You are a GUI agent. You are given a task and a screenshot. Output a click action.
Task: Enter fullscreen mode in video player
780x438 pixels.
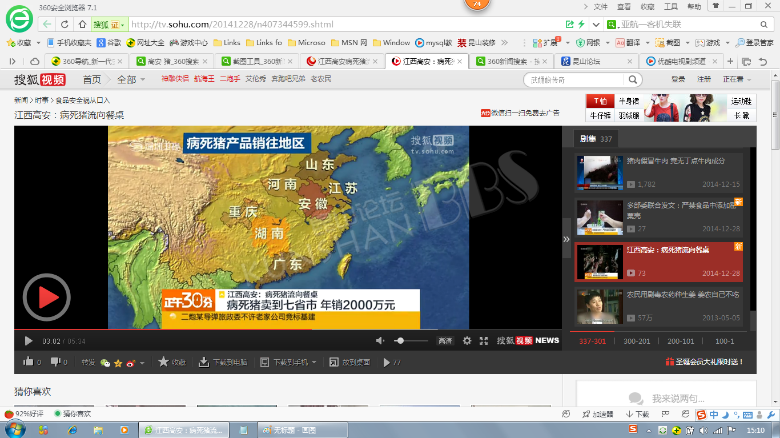pos(485,341)
